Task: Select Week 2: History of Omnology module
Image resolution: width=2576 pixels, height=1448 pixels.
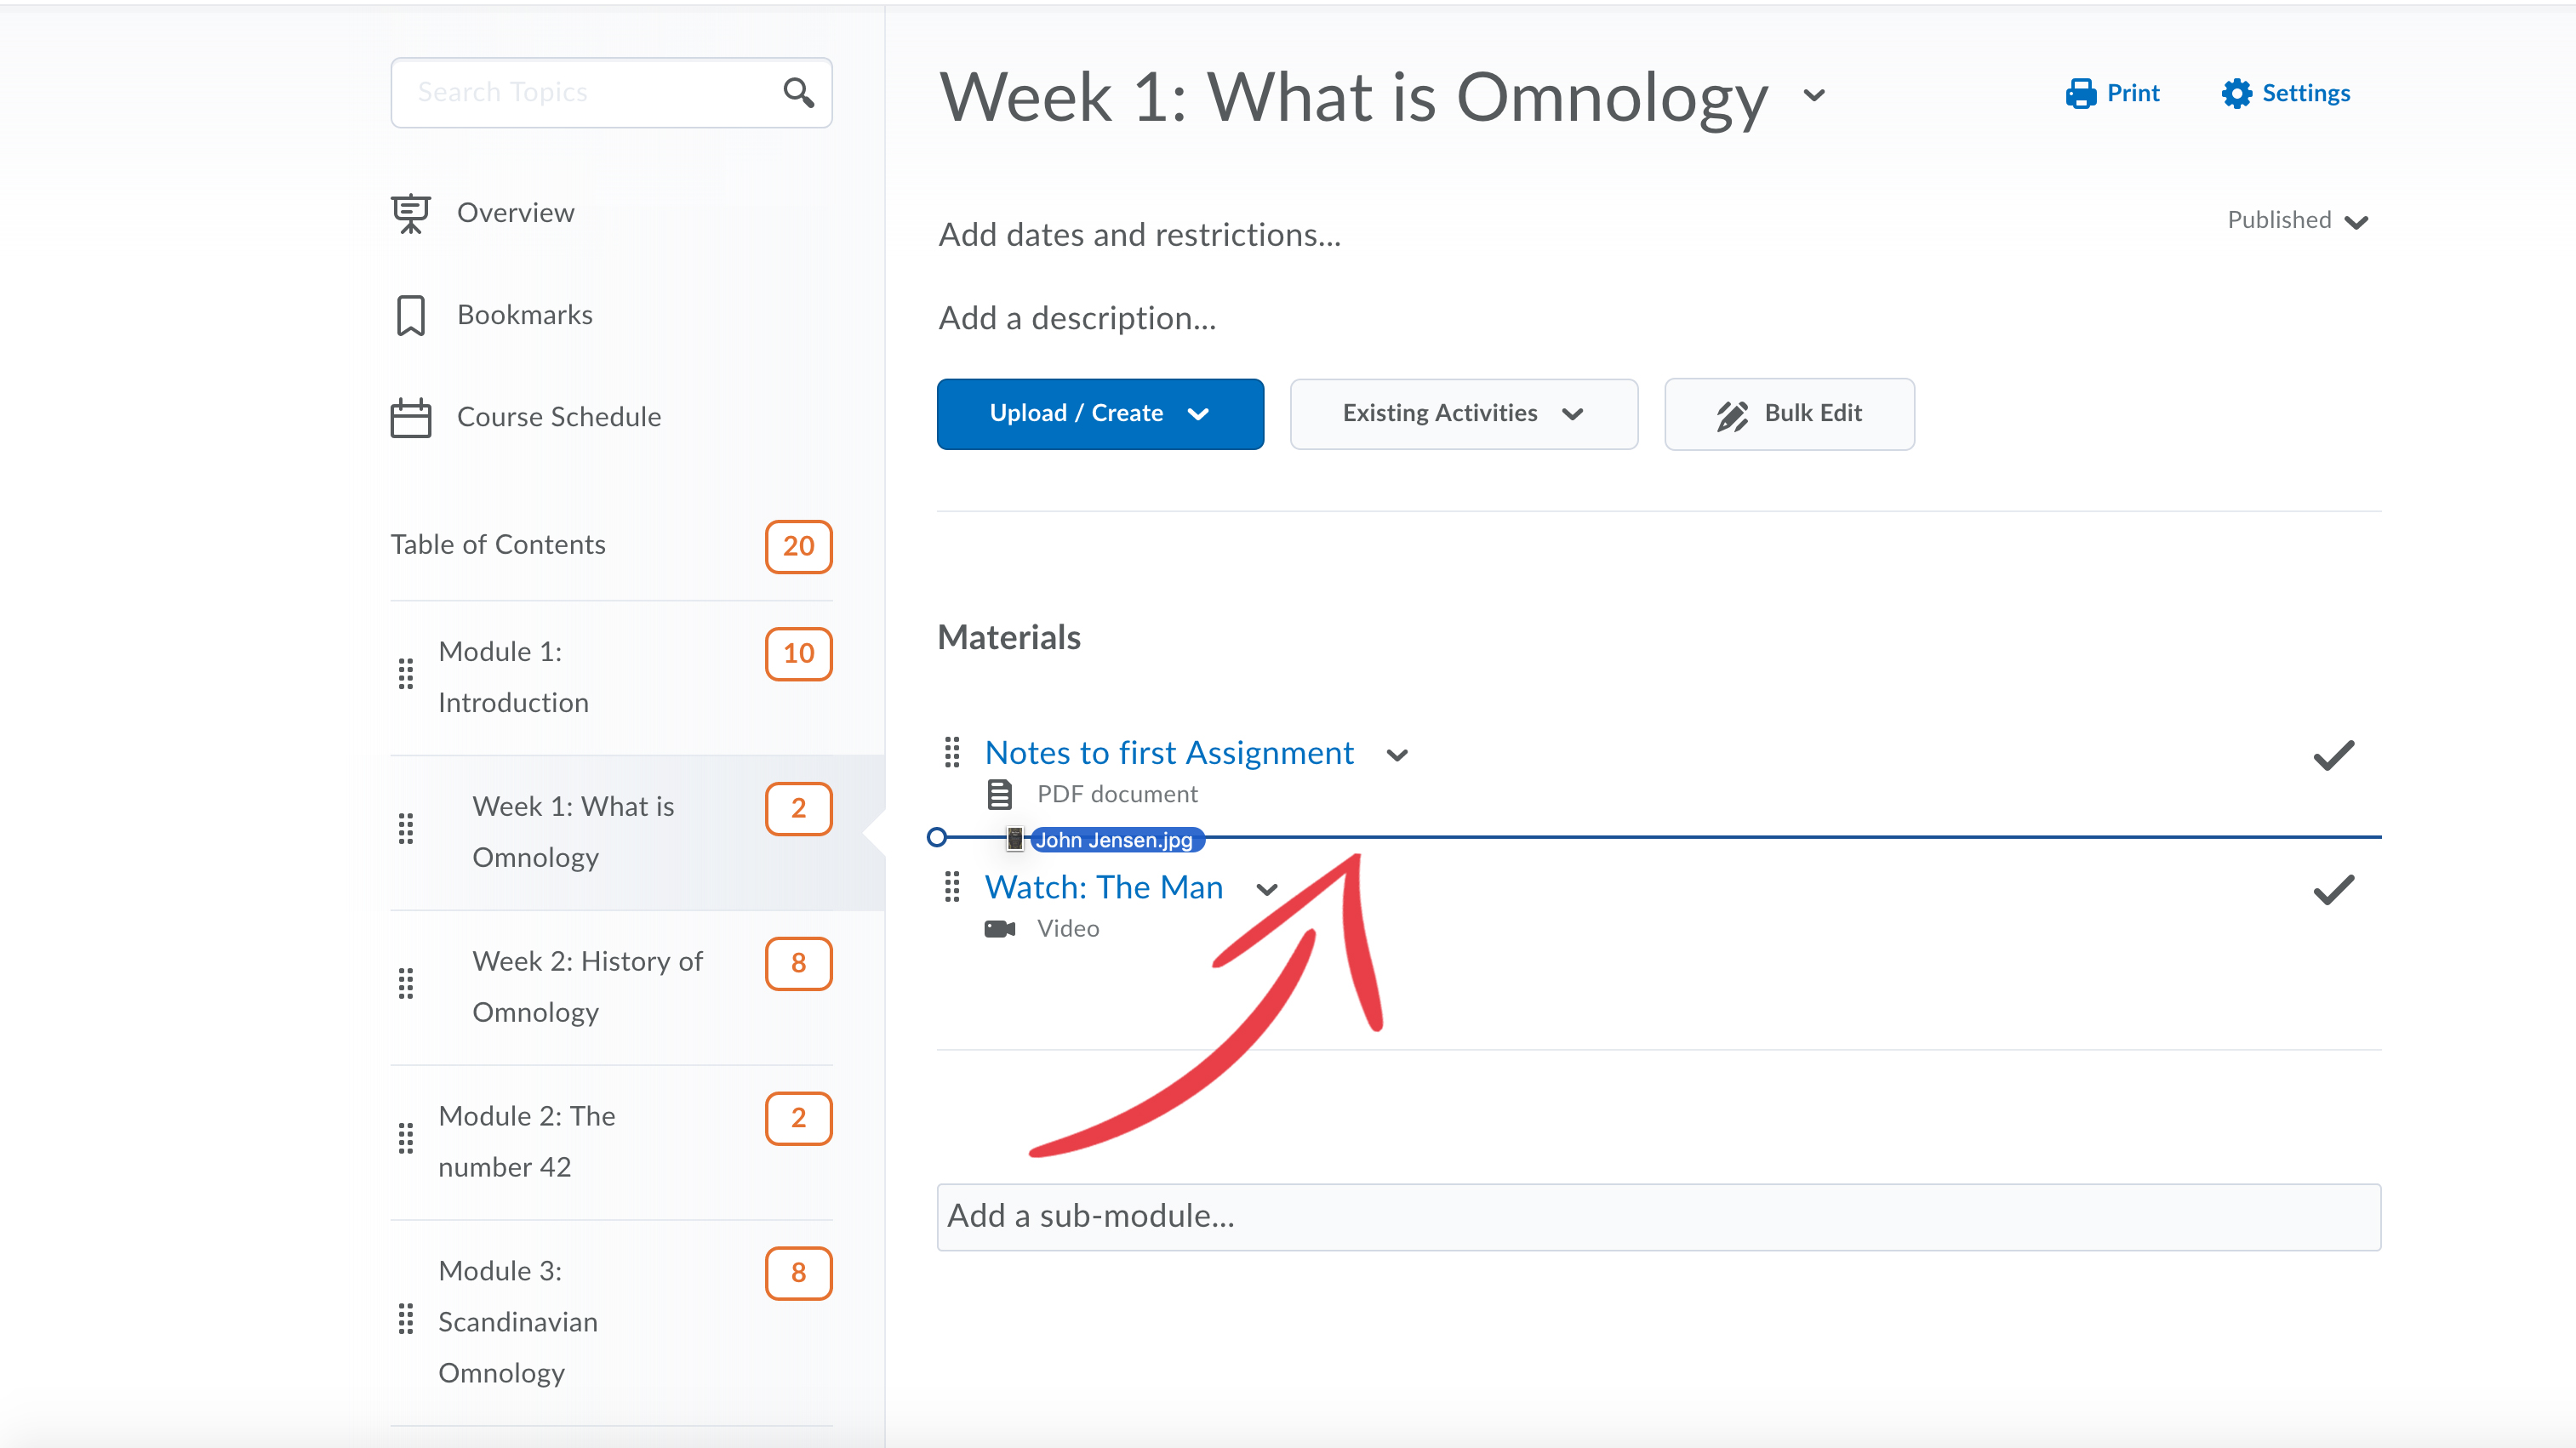Action: (x=587, y=986)
